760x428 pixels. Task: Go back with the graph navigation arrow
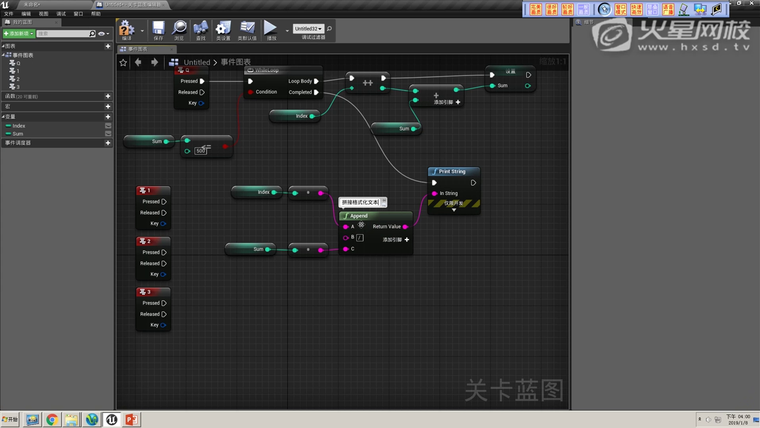point(139,62)
